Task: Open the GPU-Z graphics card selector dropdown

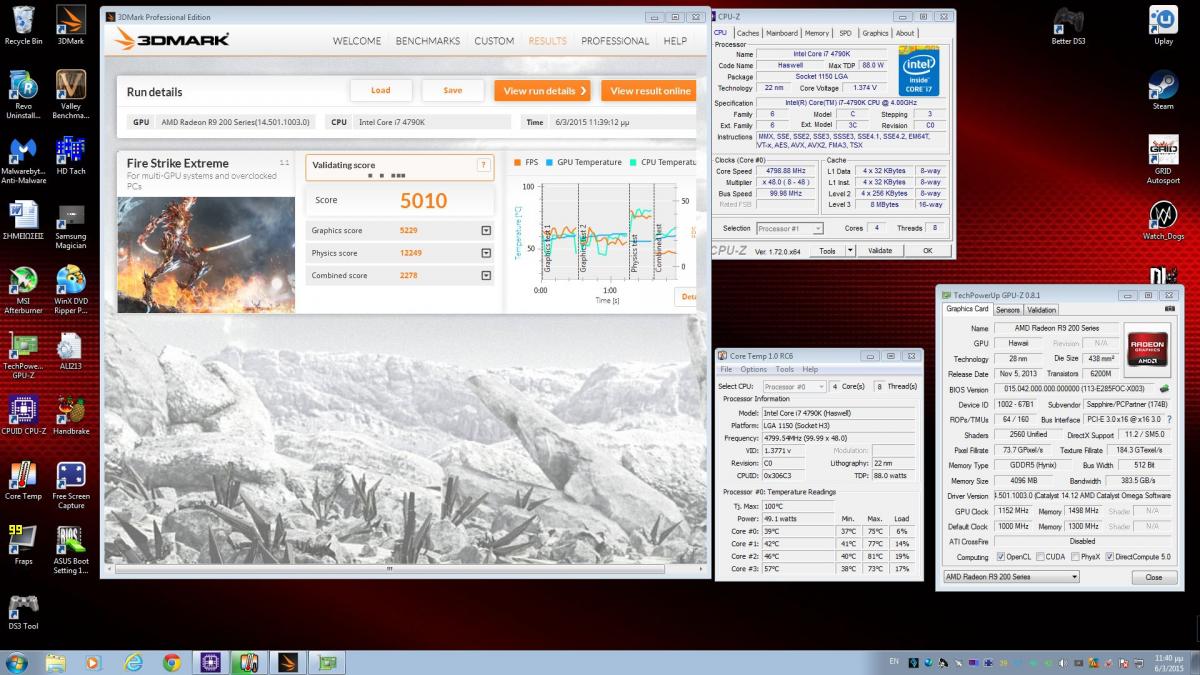Action: click(1012, 577)
